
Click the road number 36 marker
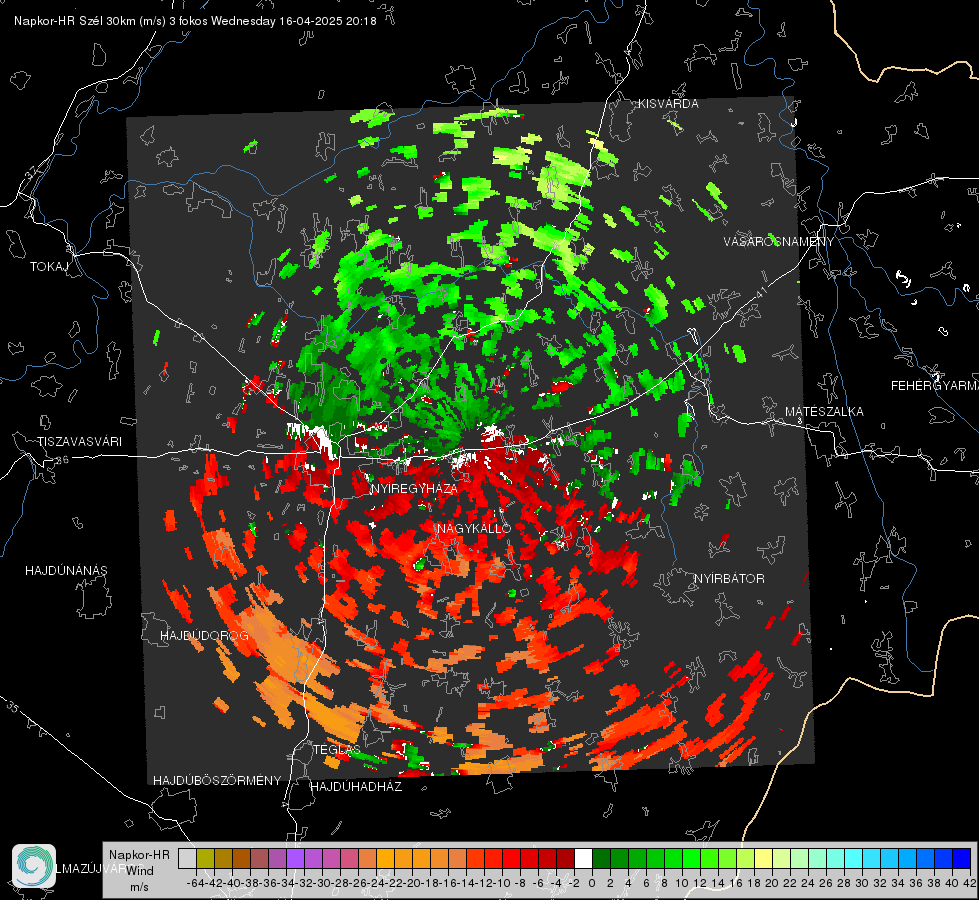click(62, 460)
